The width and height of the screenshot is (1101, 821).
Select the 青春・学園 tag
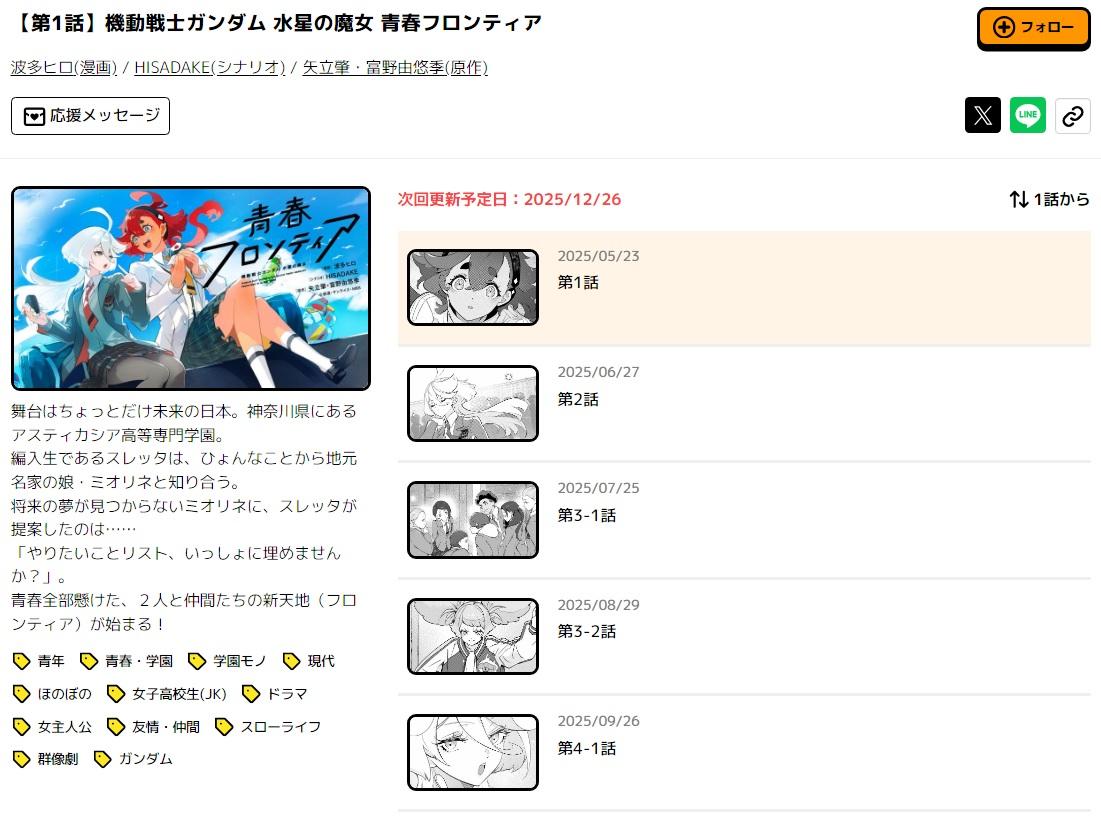click(126, 661)
